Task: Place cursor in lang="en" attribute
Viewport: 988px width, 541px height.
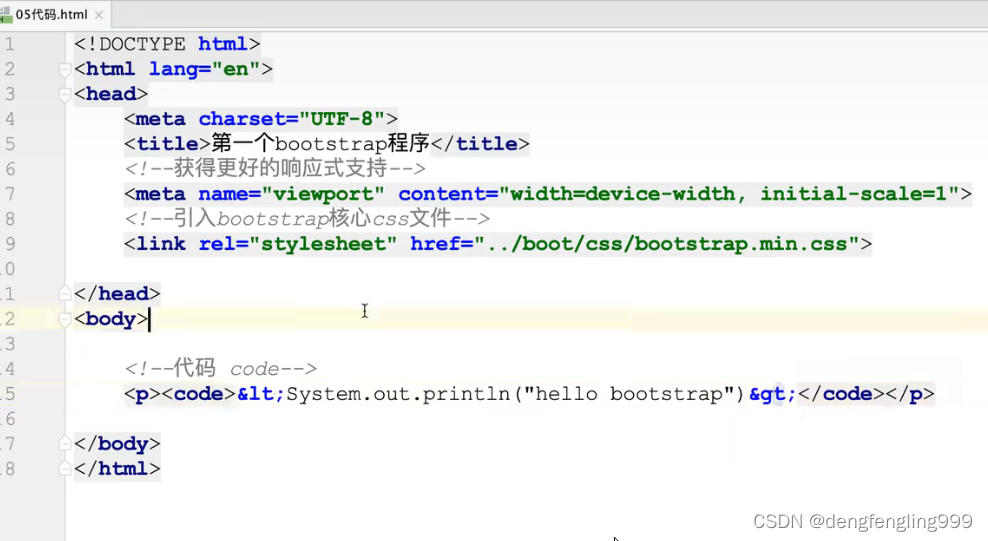Action: pos(205,69)
